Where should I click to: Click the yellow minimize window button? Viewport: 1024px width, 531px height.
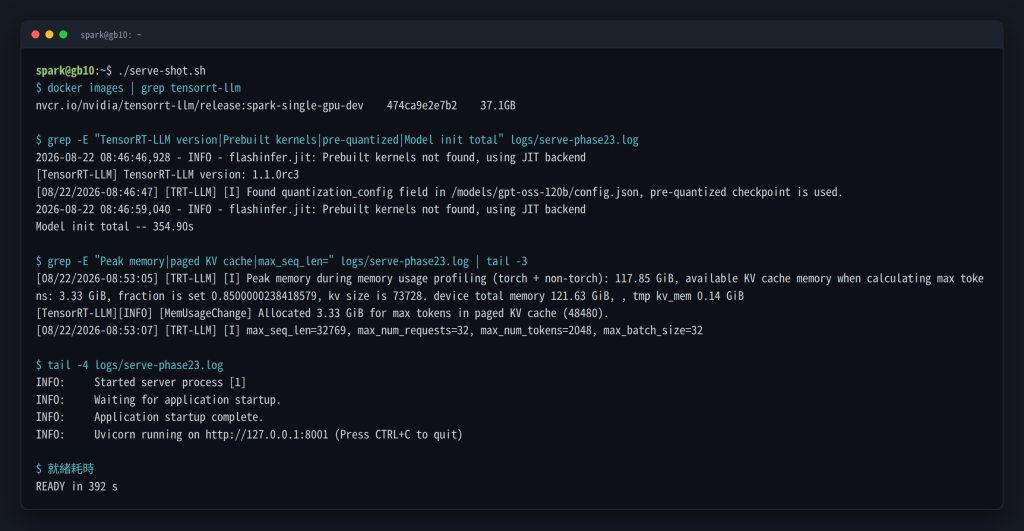49,35
